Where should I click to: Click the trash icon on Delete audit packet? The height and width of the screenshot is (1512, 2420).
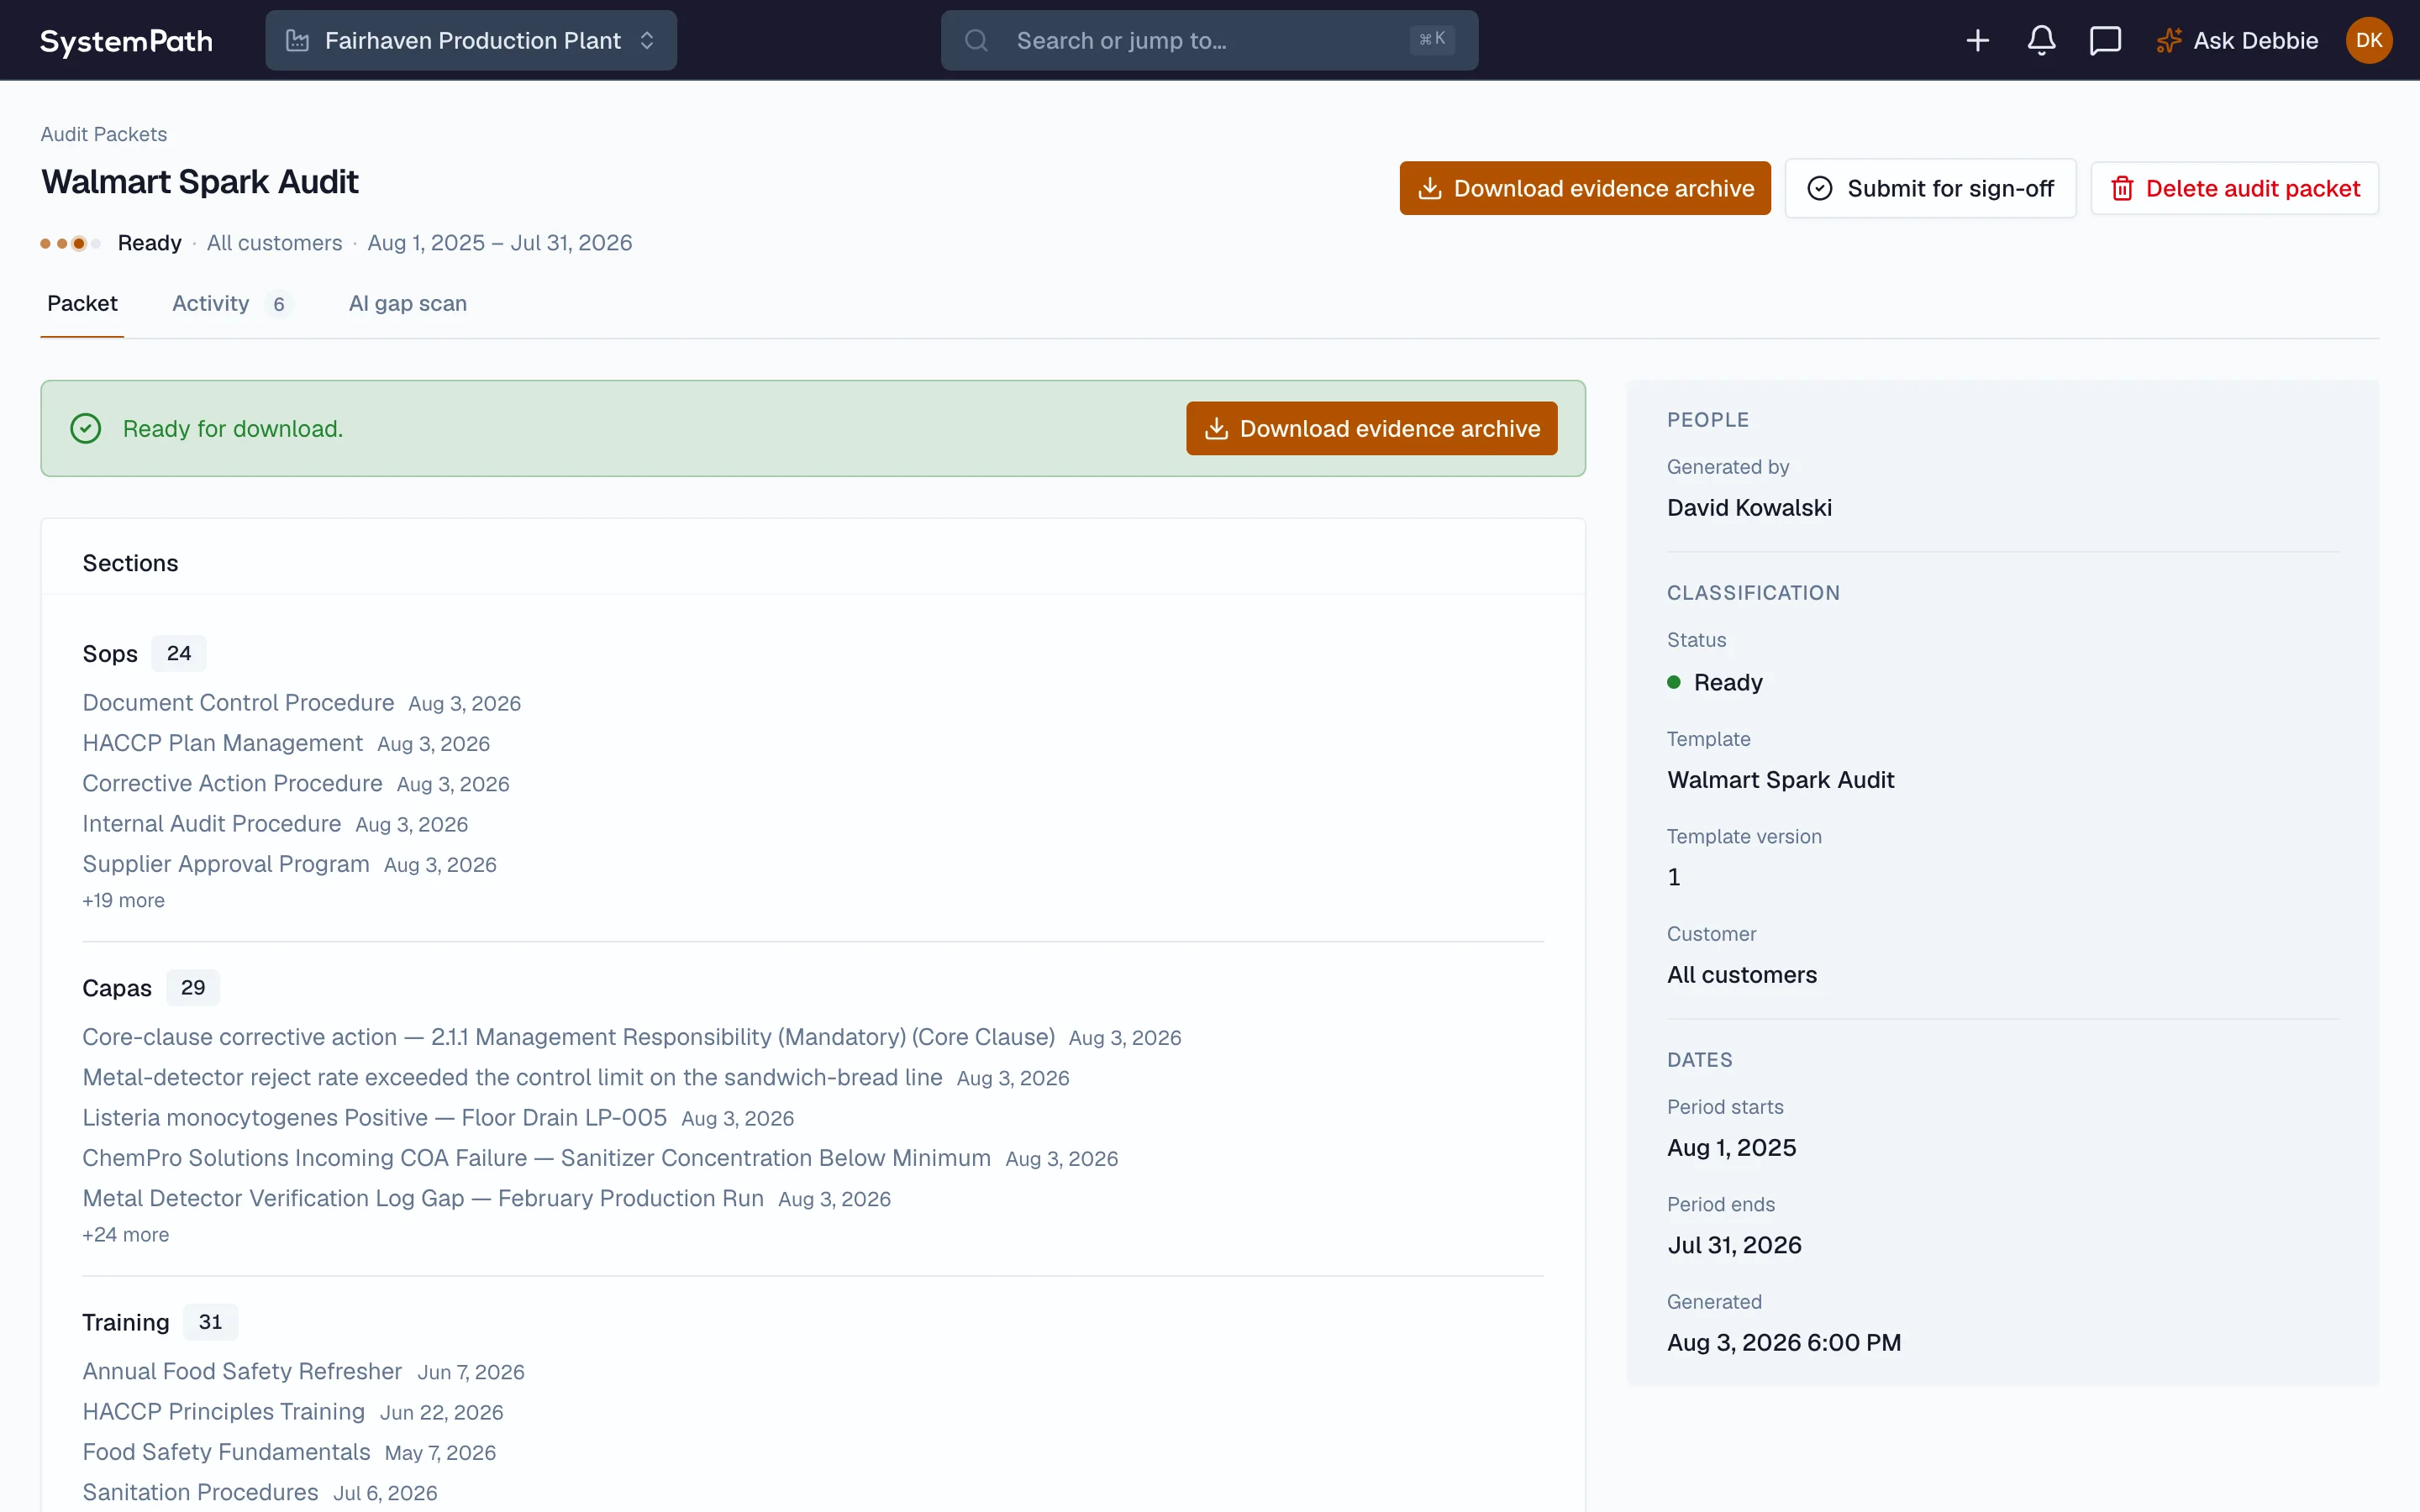click(x=2122, y=188)
